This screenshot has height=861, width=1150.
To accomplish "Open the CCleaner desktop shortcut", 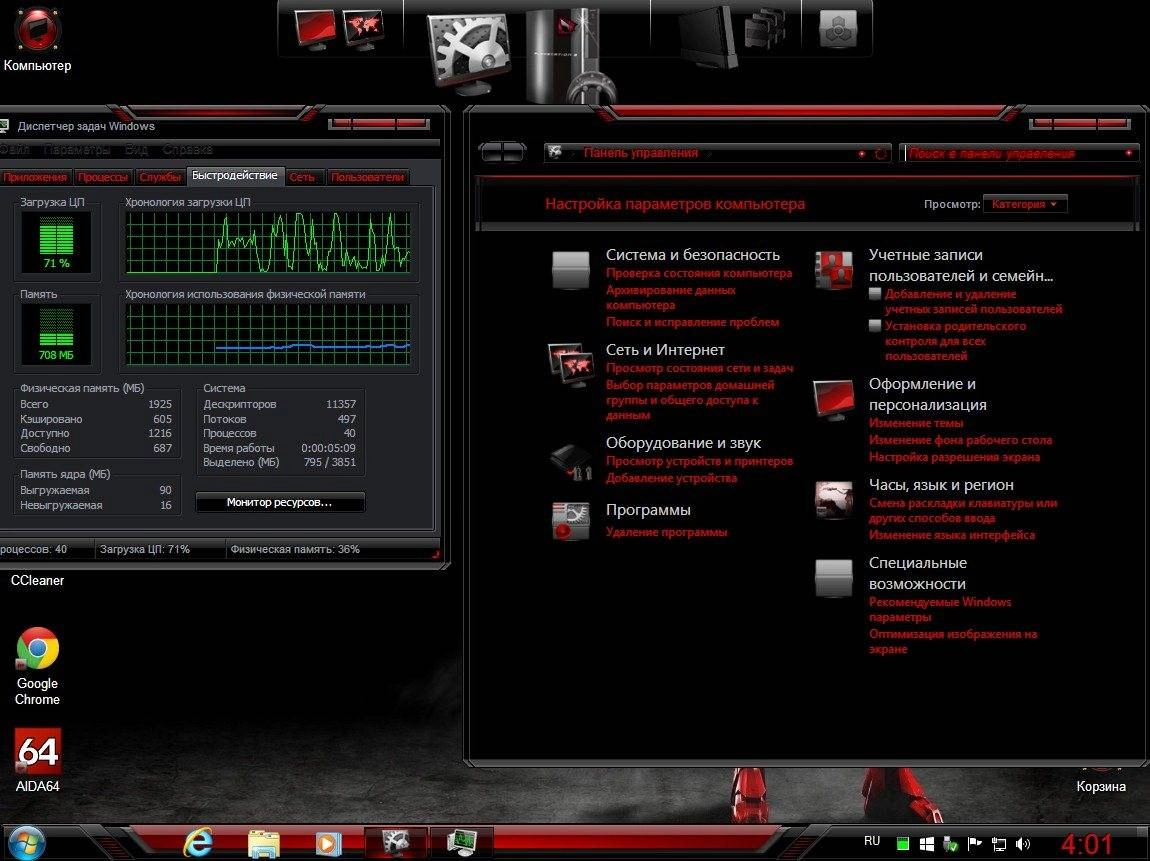I will (37, 580).
